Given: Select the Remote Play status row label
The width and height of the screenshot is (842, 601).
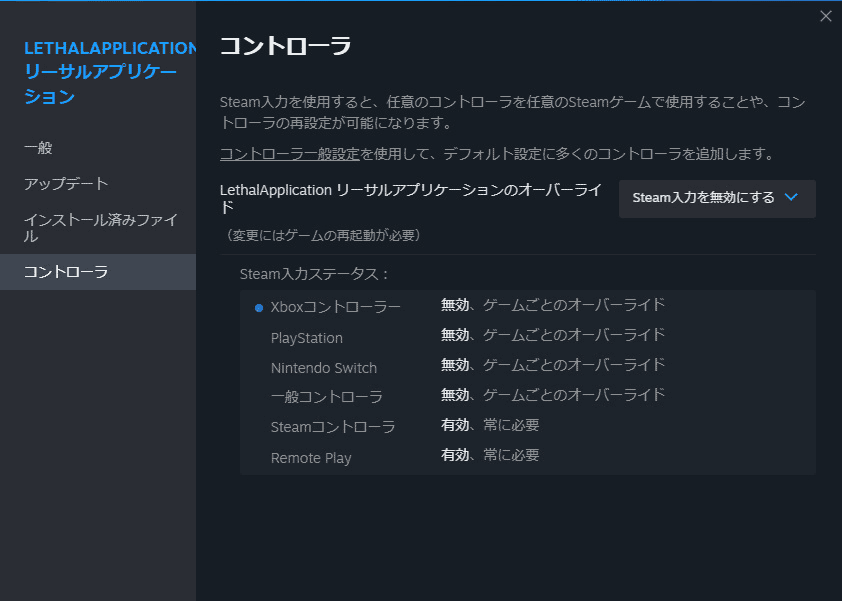Looking at the screenshot, I should 311,458.
